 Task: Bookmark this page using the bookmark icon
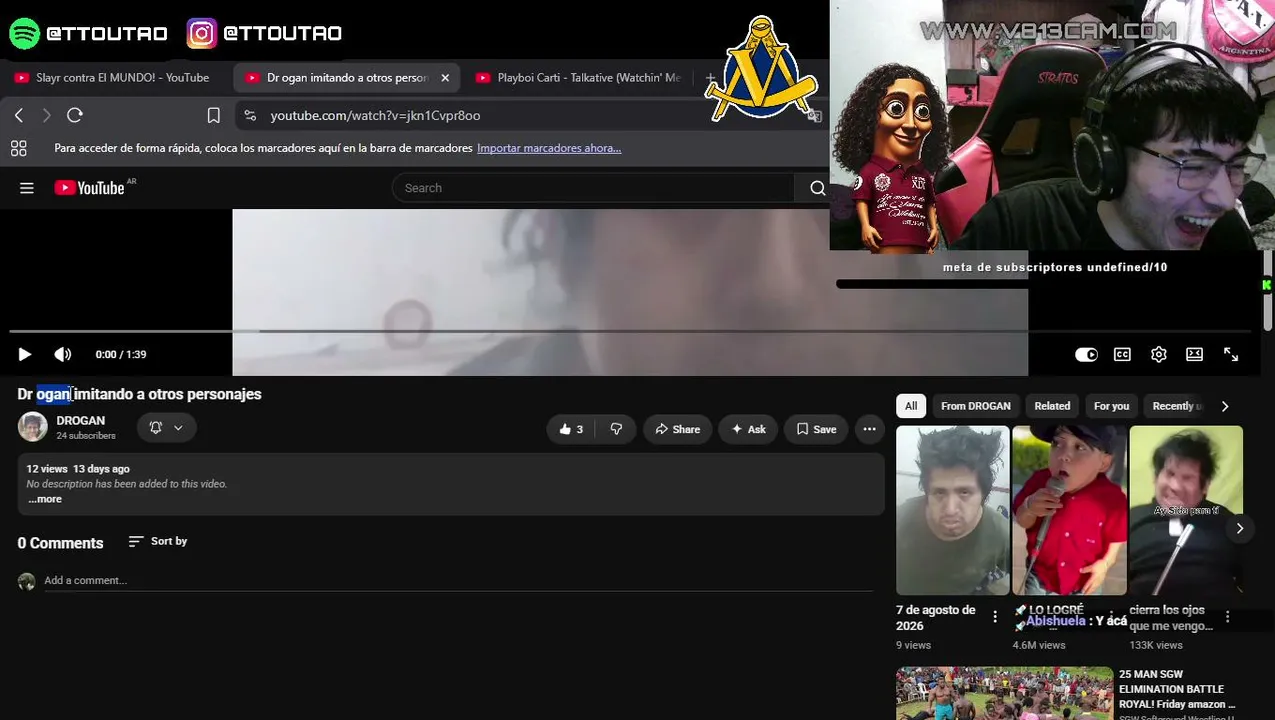click(213, 115)
